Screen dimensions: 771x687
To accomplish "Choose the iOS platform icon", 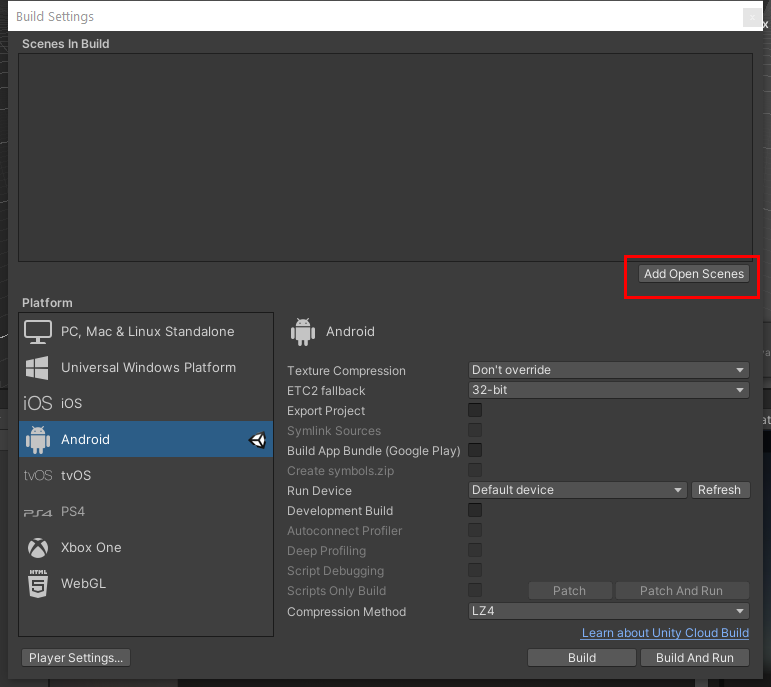I will tap(38, 404).
